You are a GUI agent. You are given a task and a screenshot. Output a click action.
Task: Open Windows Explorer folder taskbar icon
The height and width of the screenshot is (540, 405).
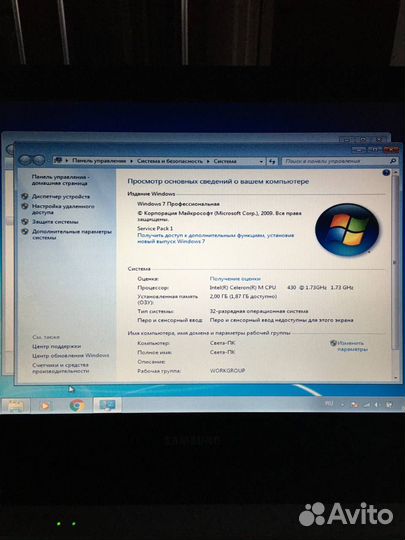tap(15, 406)
